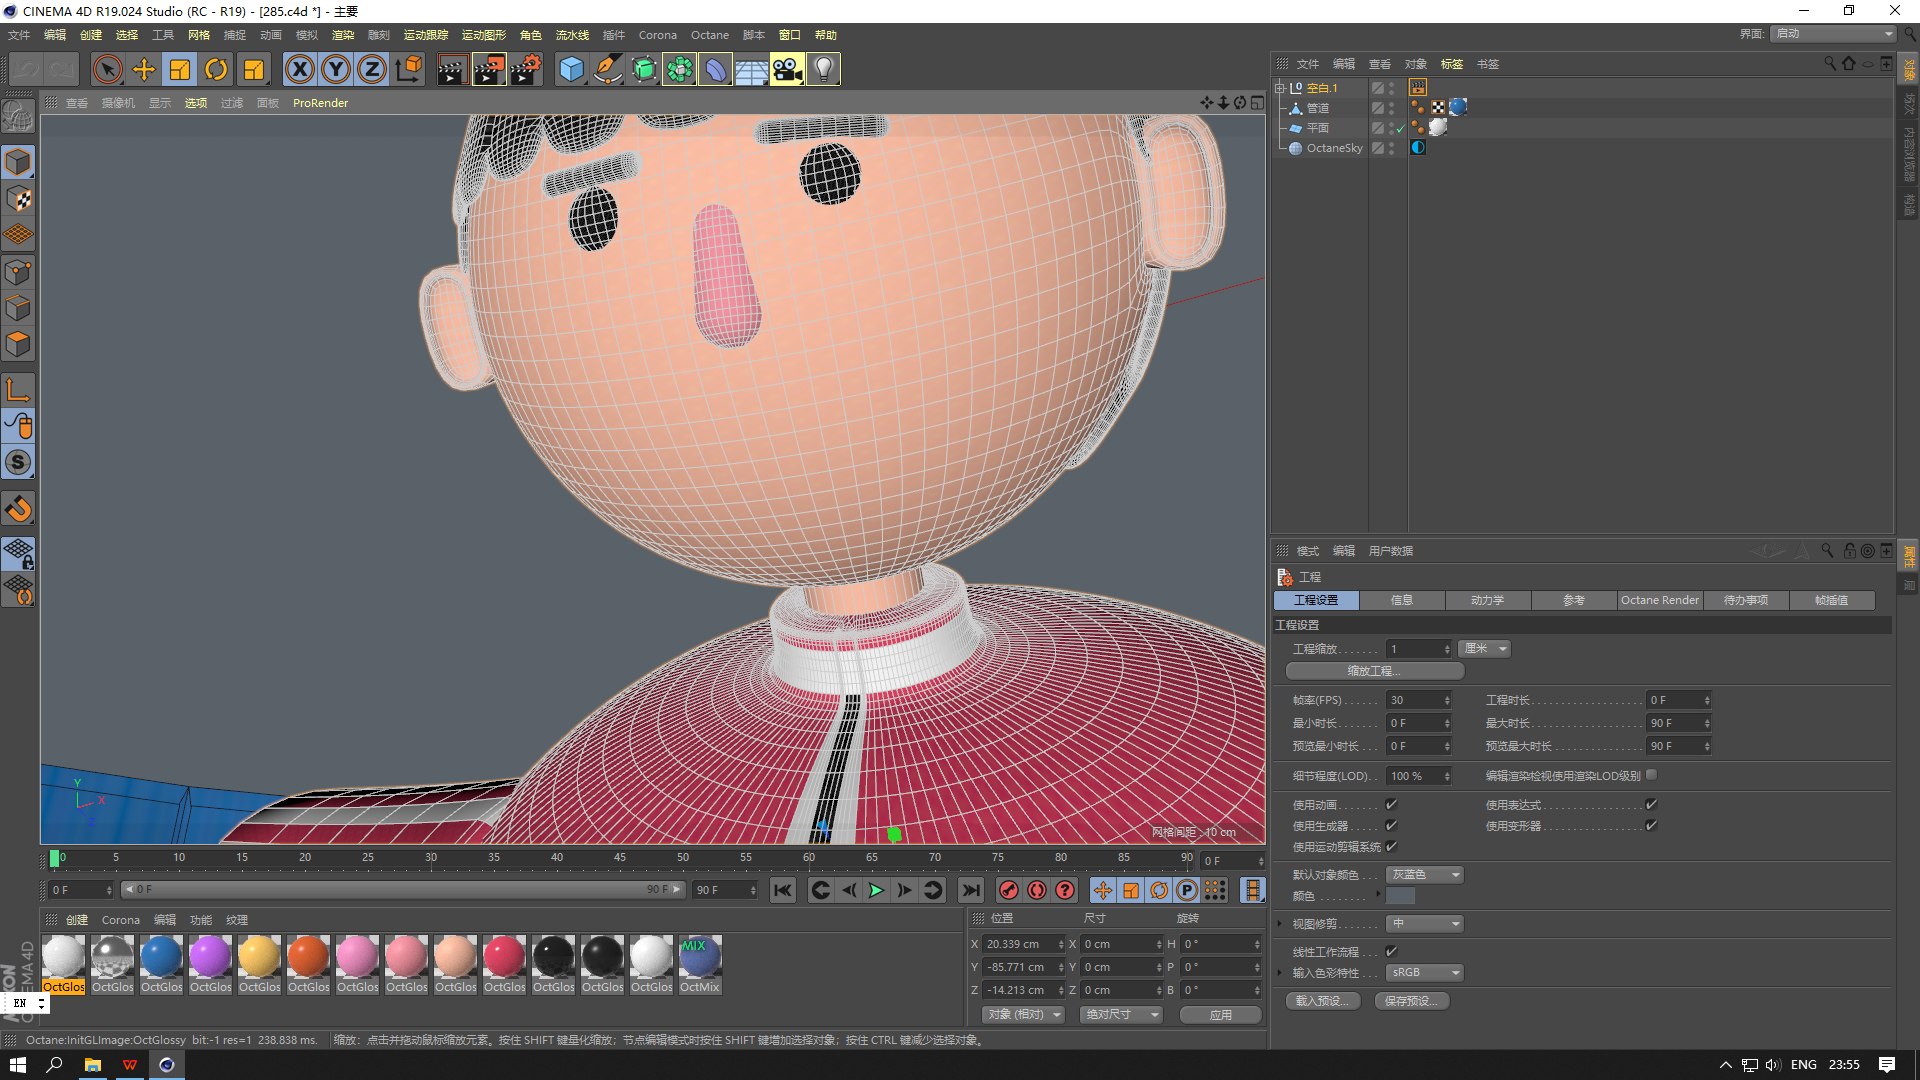Screen dimensions: 1920x1080
Task: Toggle the 使用动画 checkbox
Action: click(x=1391, y=804)
